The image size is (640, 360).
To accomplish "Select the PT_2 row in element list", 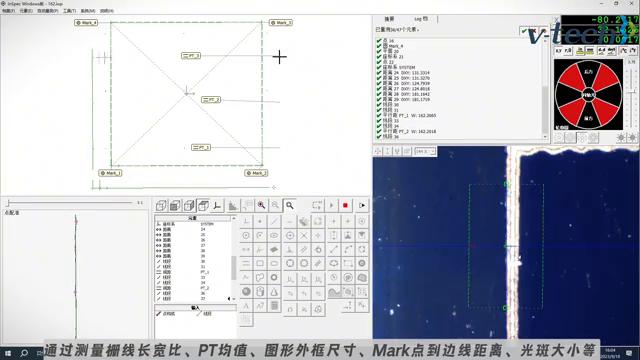I will (192, 288).
